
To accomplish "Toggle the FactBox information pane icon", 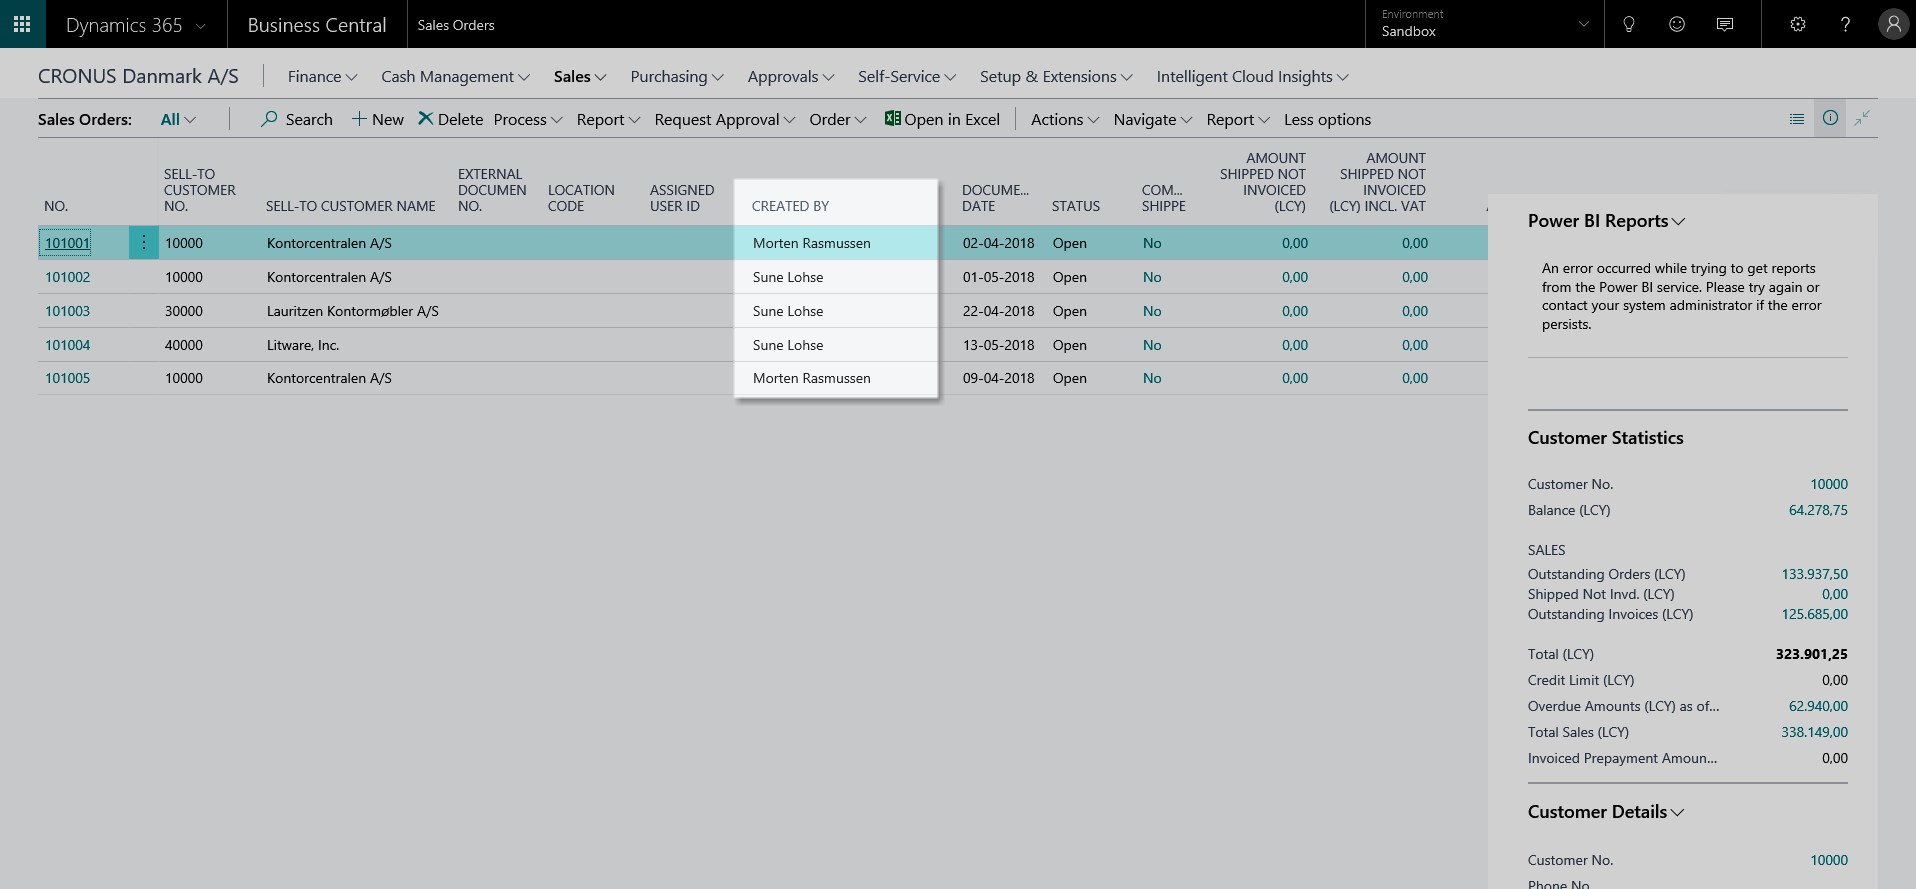I will tap(1830, 118).
